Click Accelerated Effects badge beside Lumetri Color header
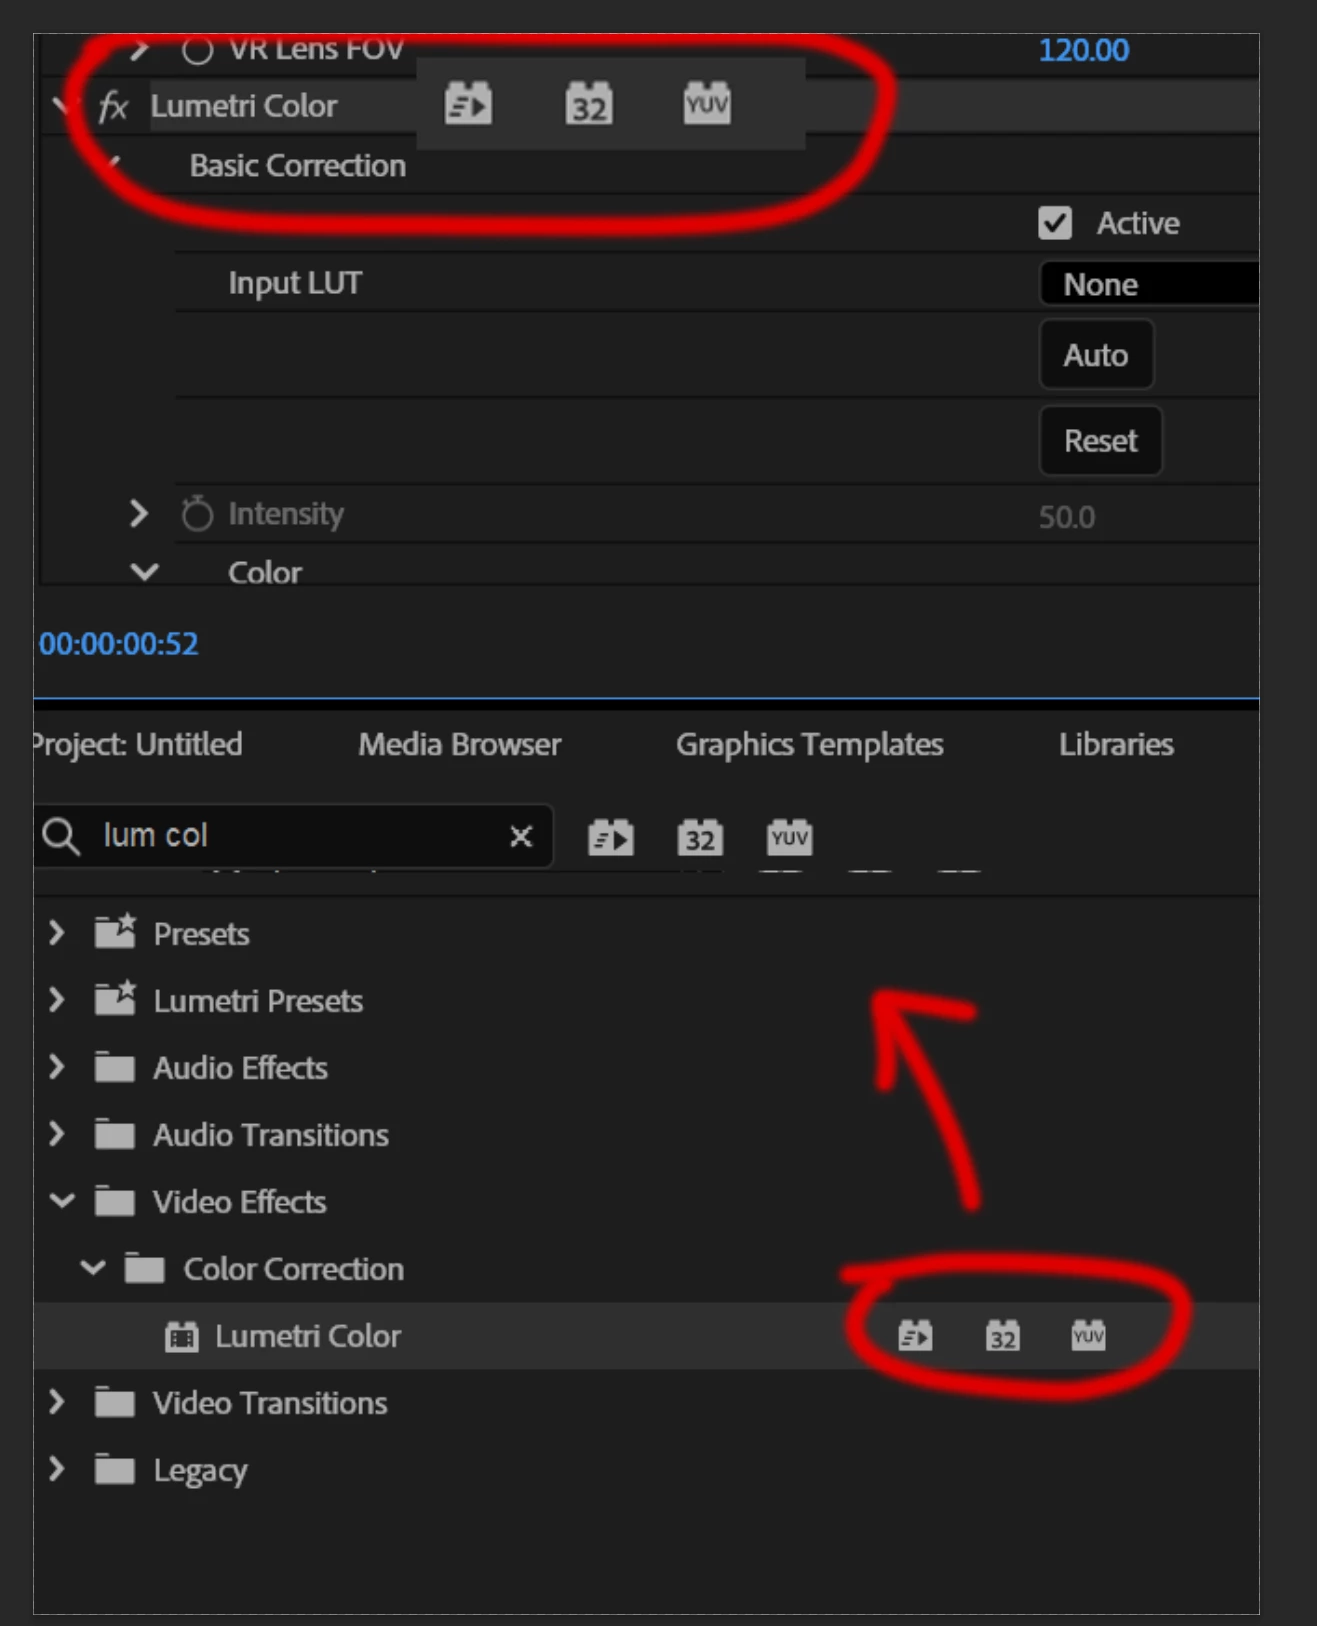Screen dimensions: 1317x1626 pos(468,104)
